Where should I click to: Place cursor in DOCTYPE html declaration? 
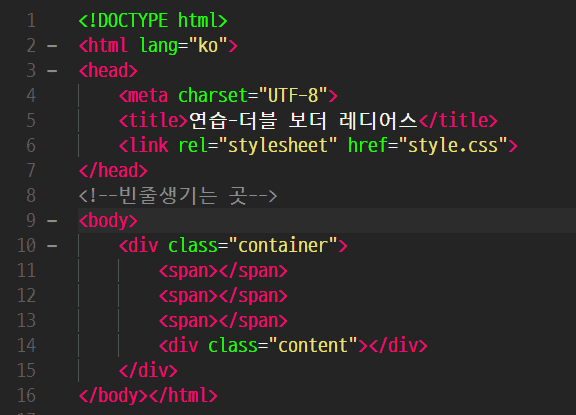(153, 21)
